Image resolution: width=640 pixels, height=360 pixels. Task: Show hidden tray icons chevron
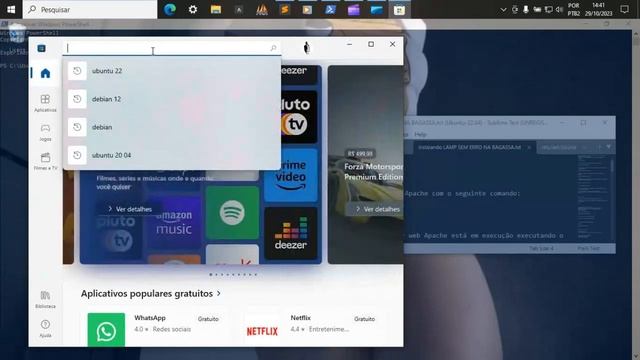point(503,9)
